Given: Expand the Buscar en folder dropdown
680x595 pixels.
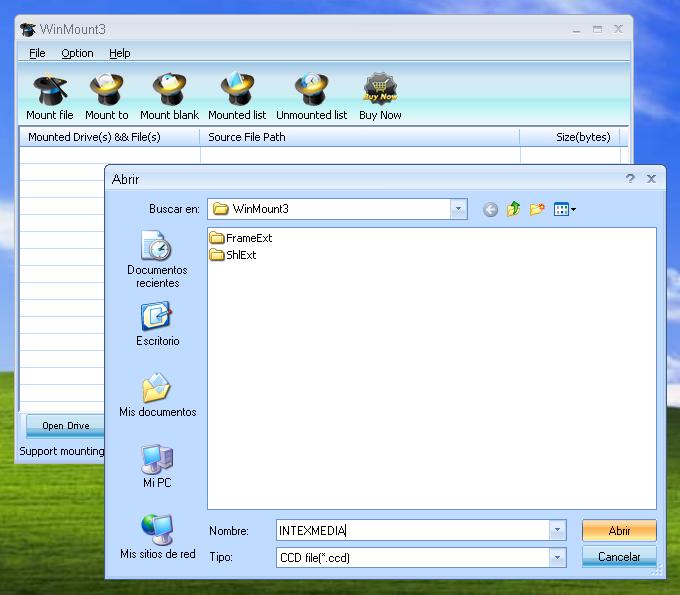Looking at the screenshot, I should click(458, 209).
